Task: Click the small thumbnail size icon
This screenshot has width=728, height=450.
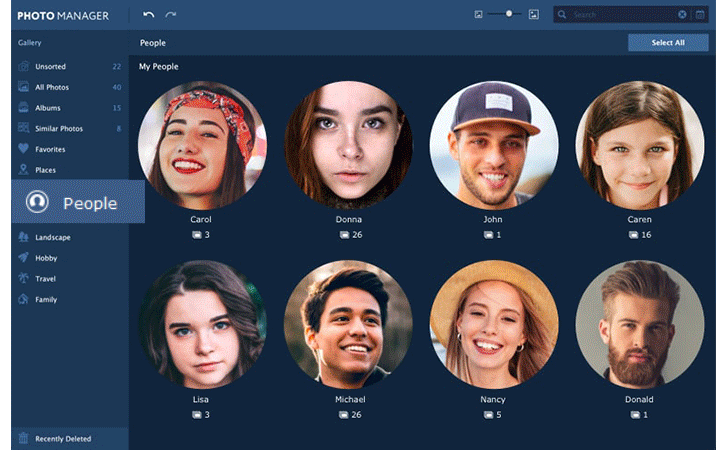Action: [x=478, y=14]
